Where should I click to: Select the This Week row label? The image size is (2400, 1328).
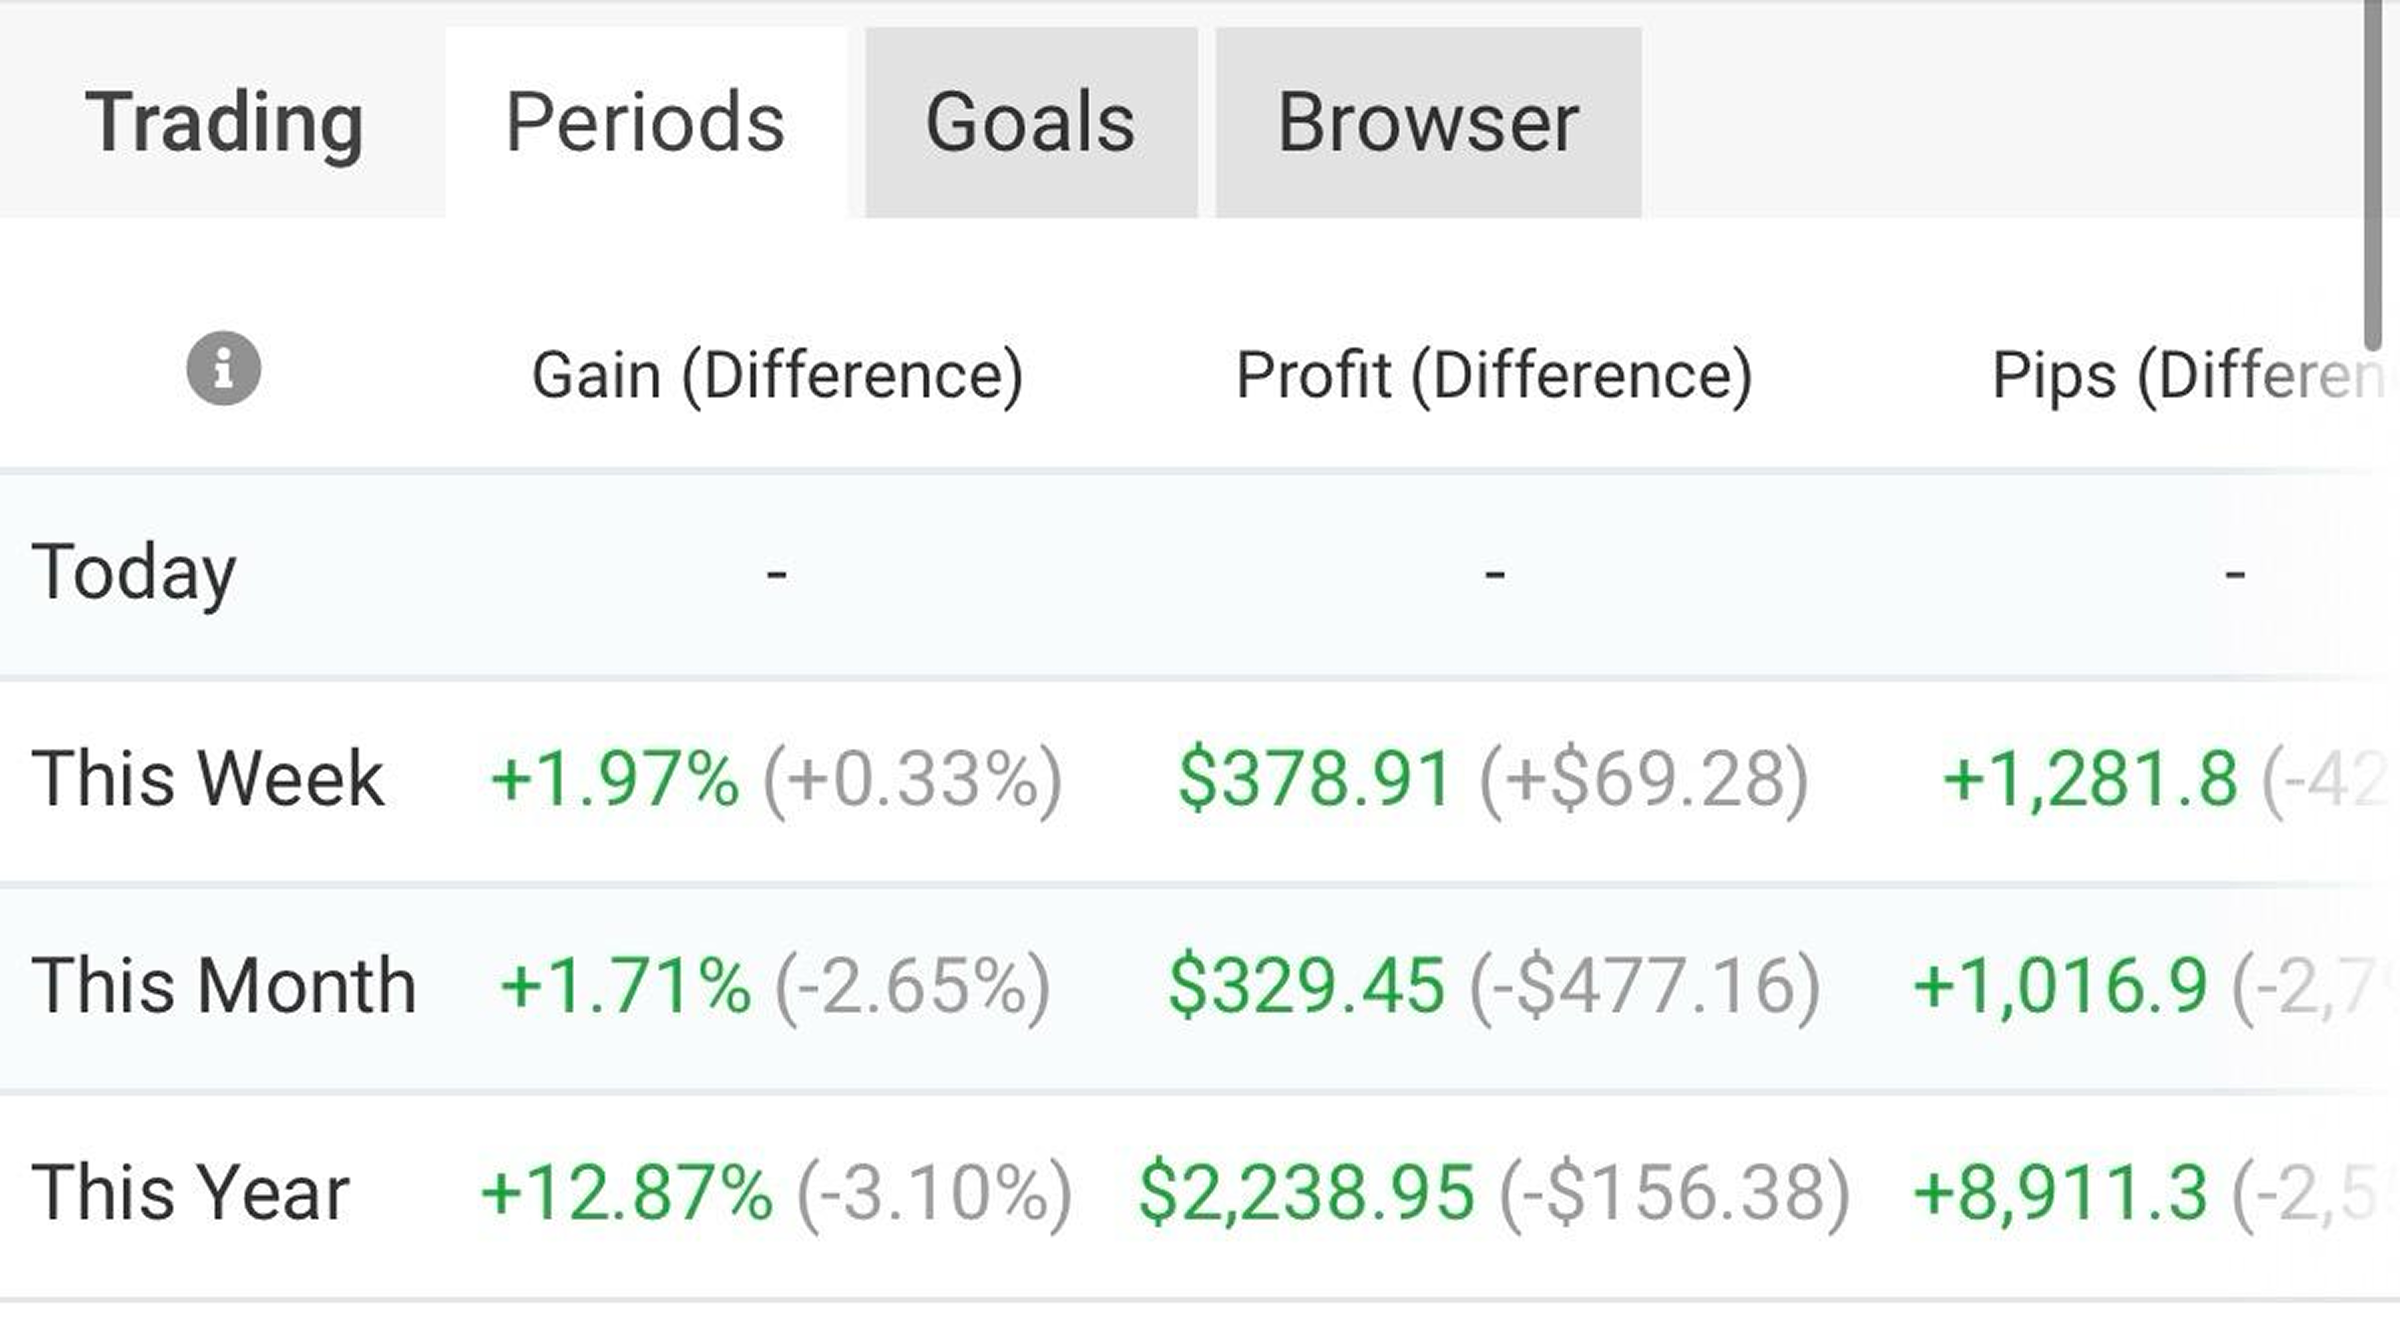(208, 779)
